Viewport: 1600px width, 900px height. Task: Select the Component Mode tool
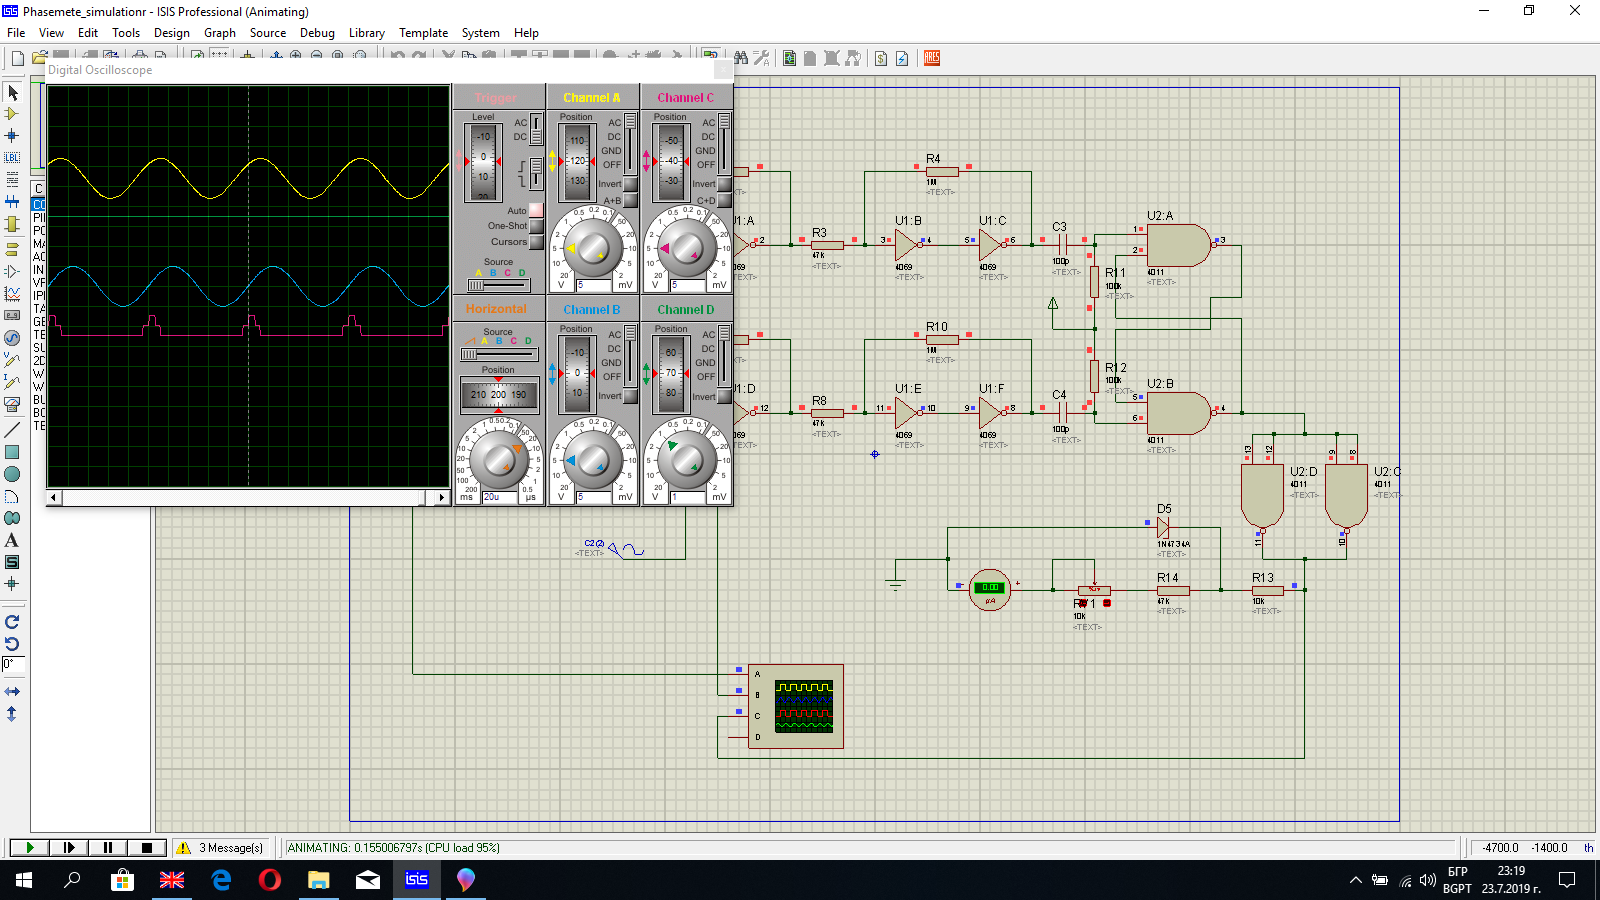pos(12,114)
